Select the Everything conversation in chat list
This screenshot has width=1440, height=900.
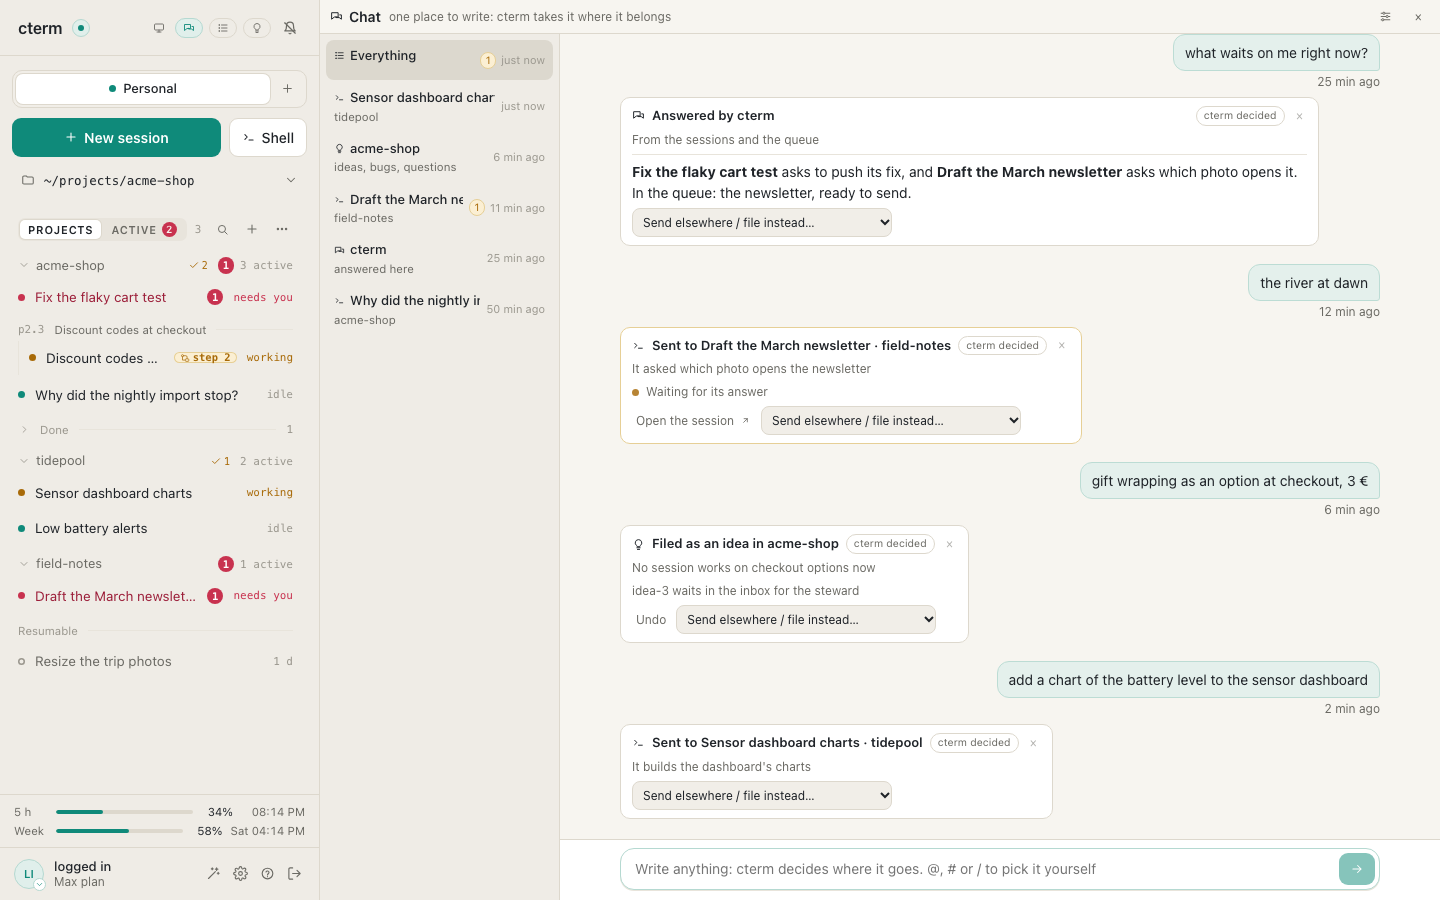click(439, 60)
